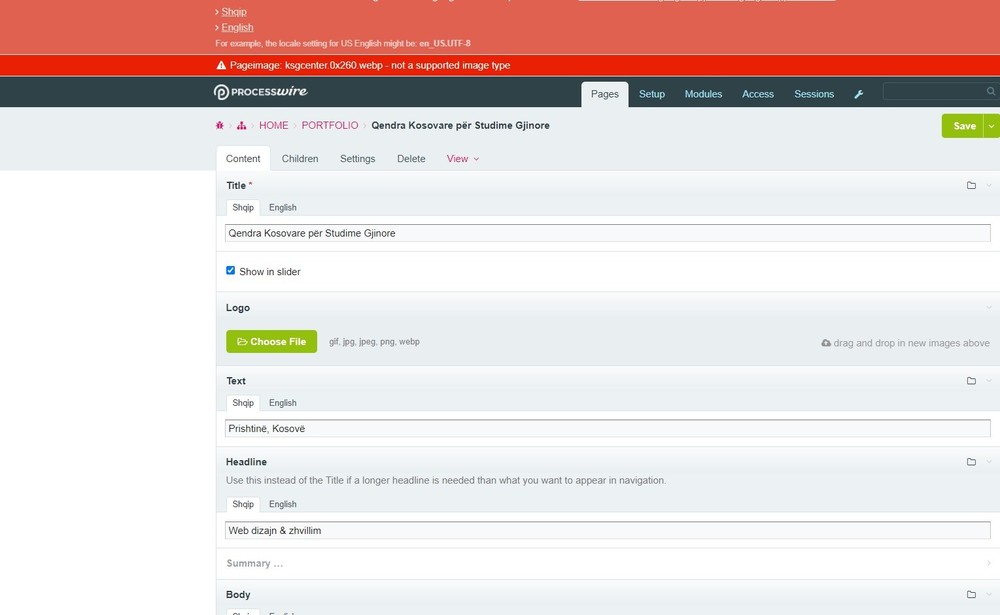
Task: Open the Modules menu
Action: pos(703,94)
